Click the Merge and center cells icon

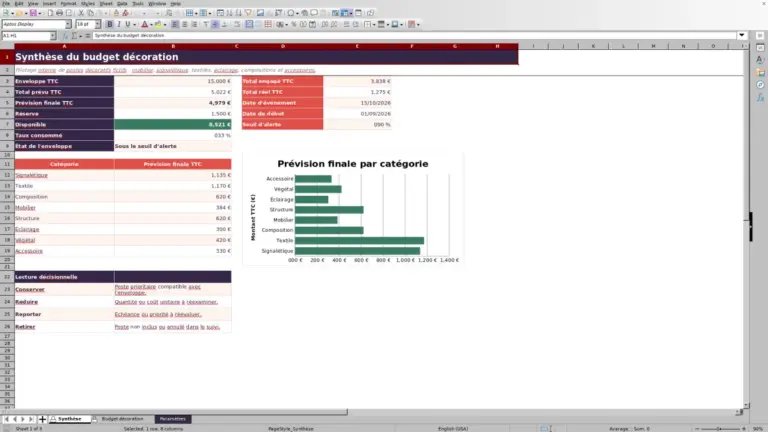249,24
